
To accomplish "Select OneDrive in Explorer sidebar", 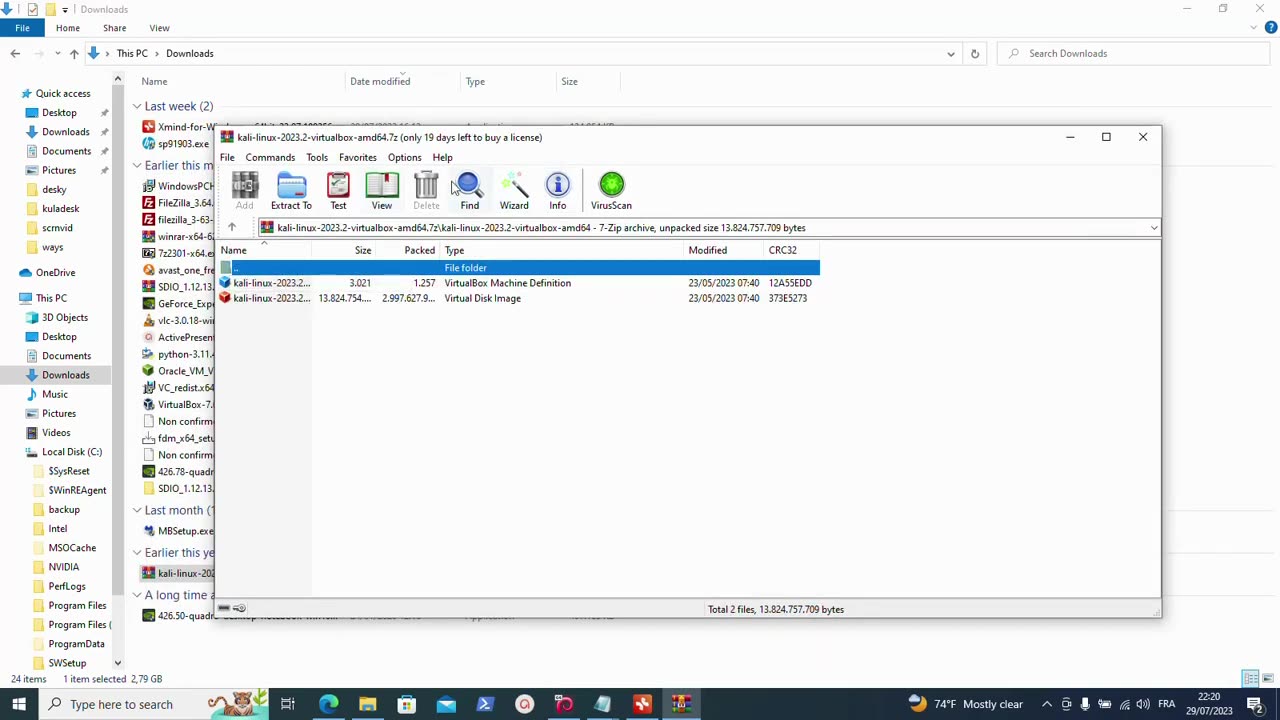I will 55,272.
